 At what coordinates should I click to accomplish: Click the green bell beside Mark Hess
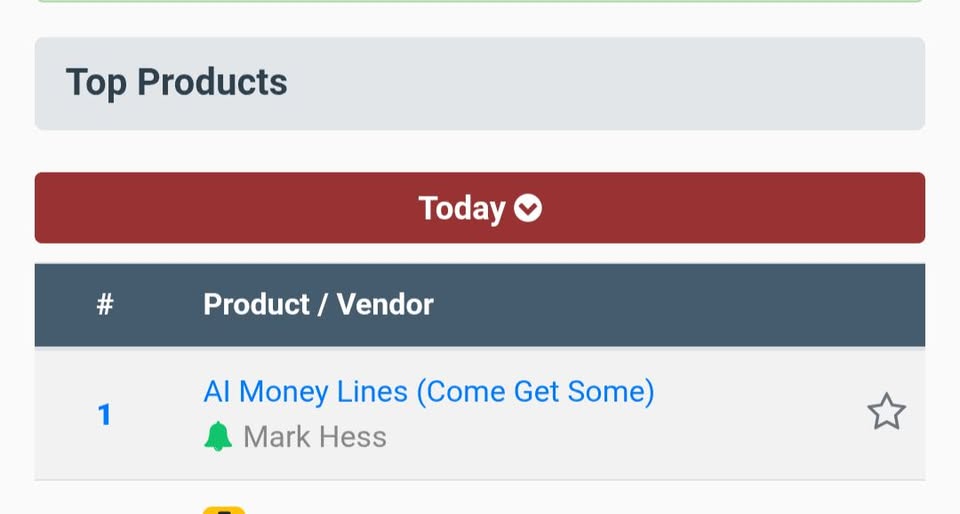(218, 437)
